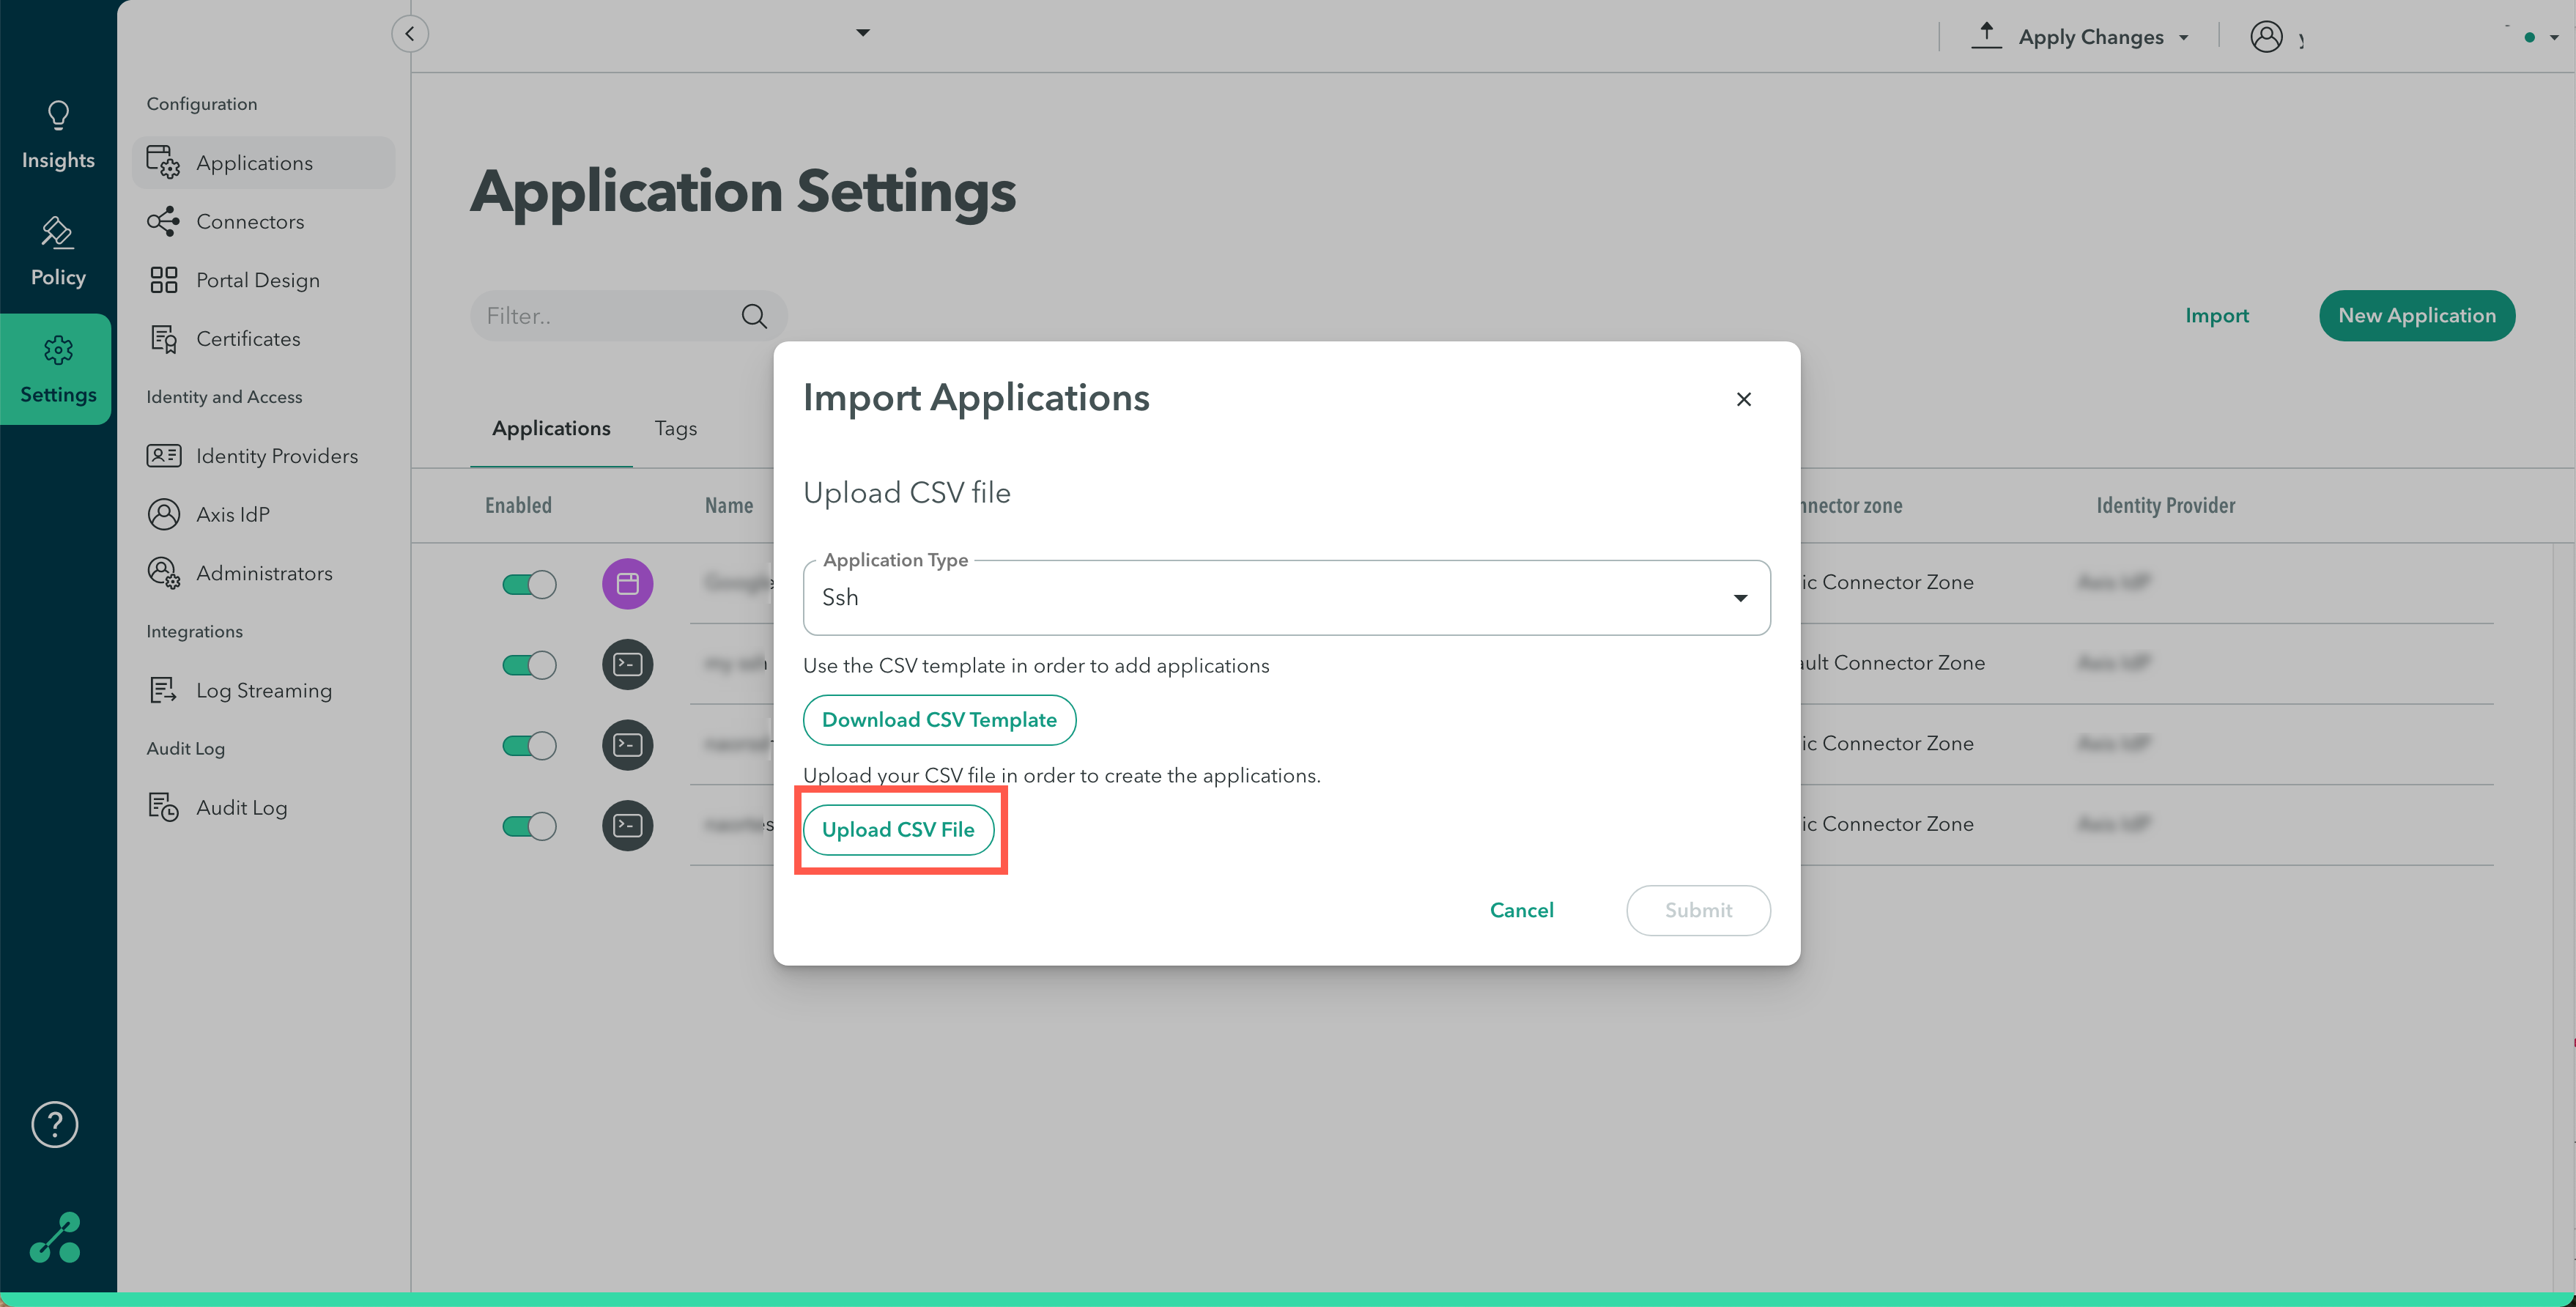Toggle enabled switch for first application row
The image size is (2576, 1307).
click(529, 584)
